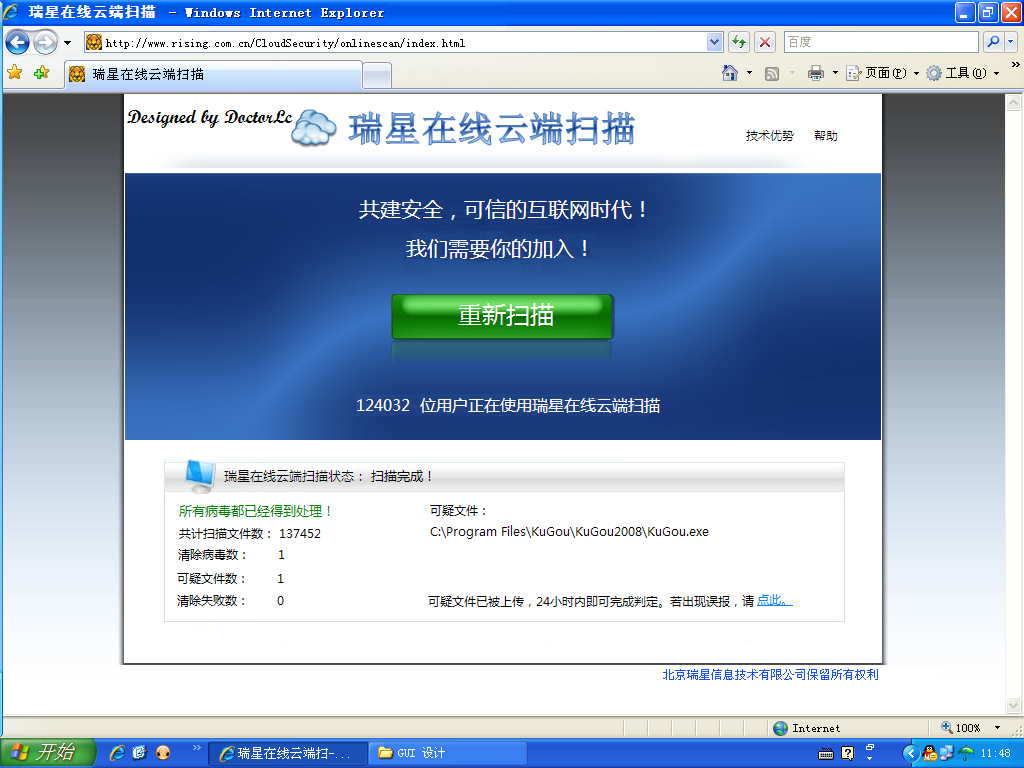
Task: Click the computer monitor scan status icon
Action: pyautogui.click(x=199, y=476)
